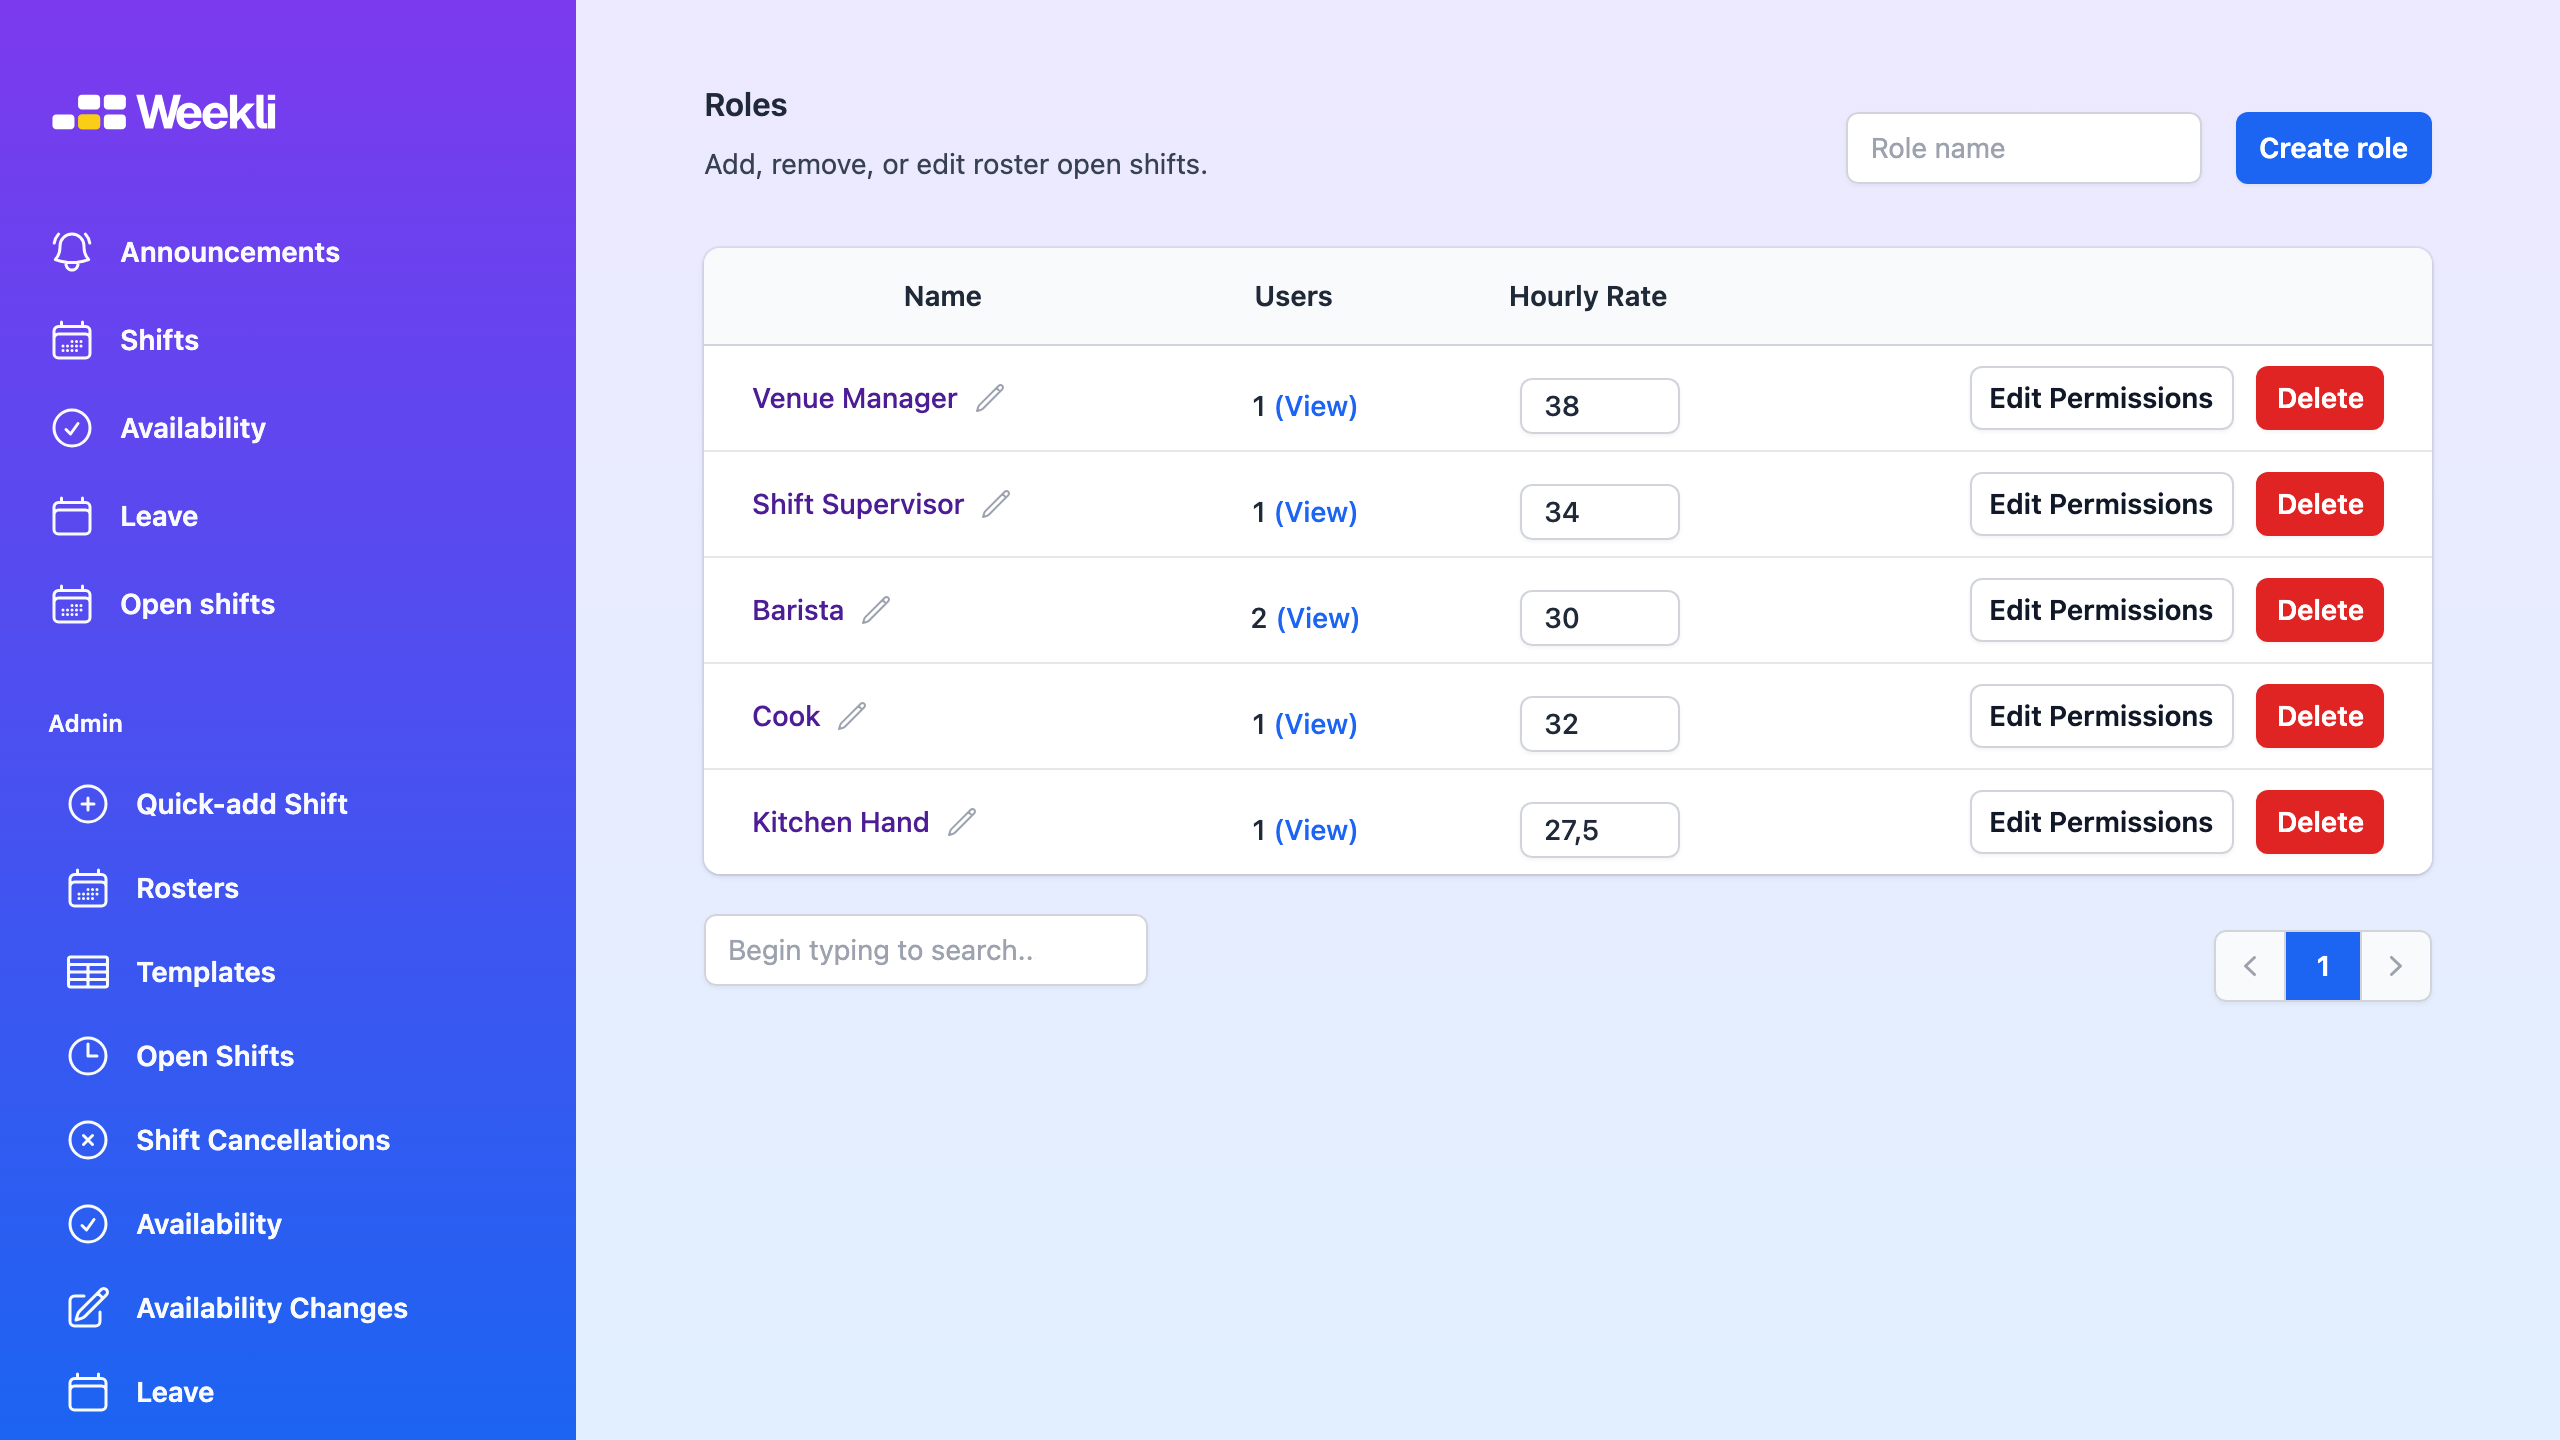Click the Weekli logo
Screen dimensions: 2560x1440
[164, 112]
